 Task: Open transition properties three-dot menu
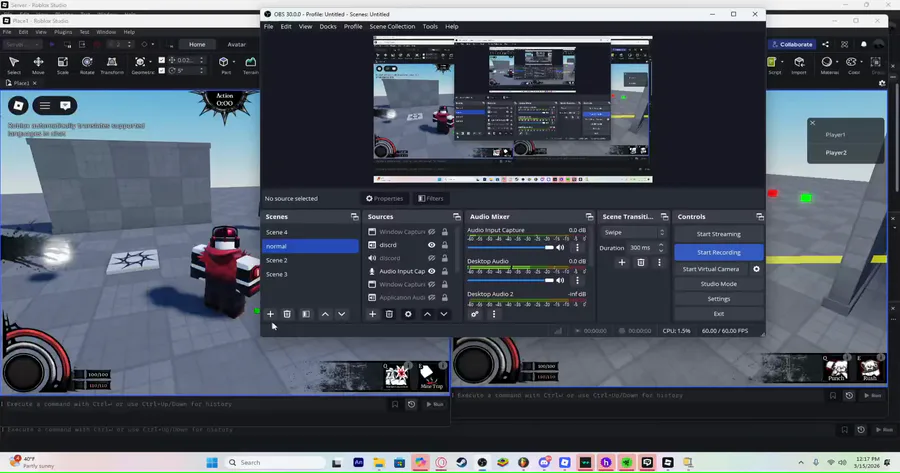pyautogui.click(x=659, y=262)
